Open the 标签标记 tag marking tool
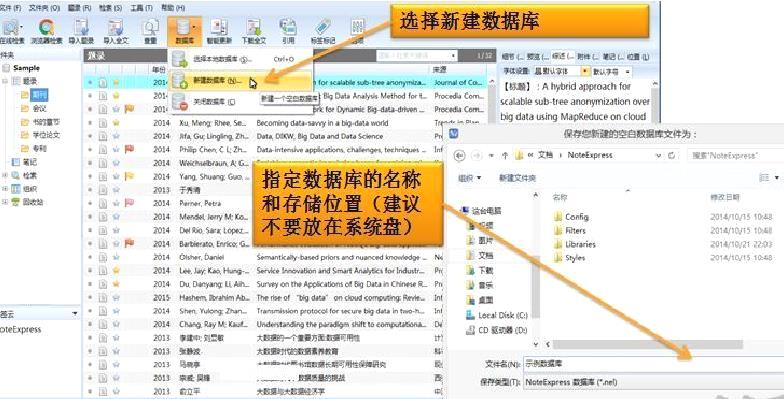This screenshot has height=399, width=784. pyautogui.click(x=322, y=31)
